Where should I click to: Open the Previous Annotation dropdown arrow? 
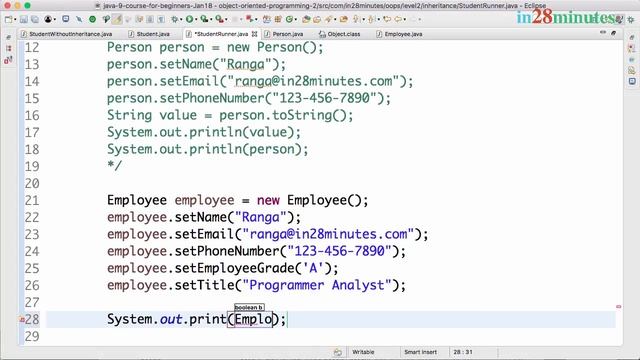click(x=378, y=19)
